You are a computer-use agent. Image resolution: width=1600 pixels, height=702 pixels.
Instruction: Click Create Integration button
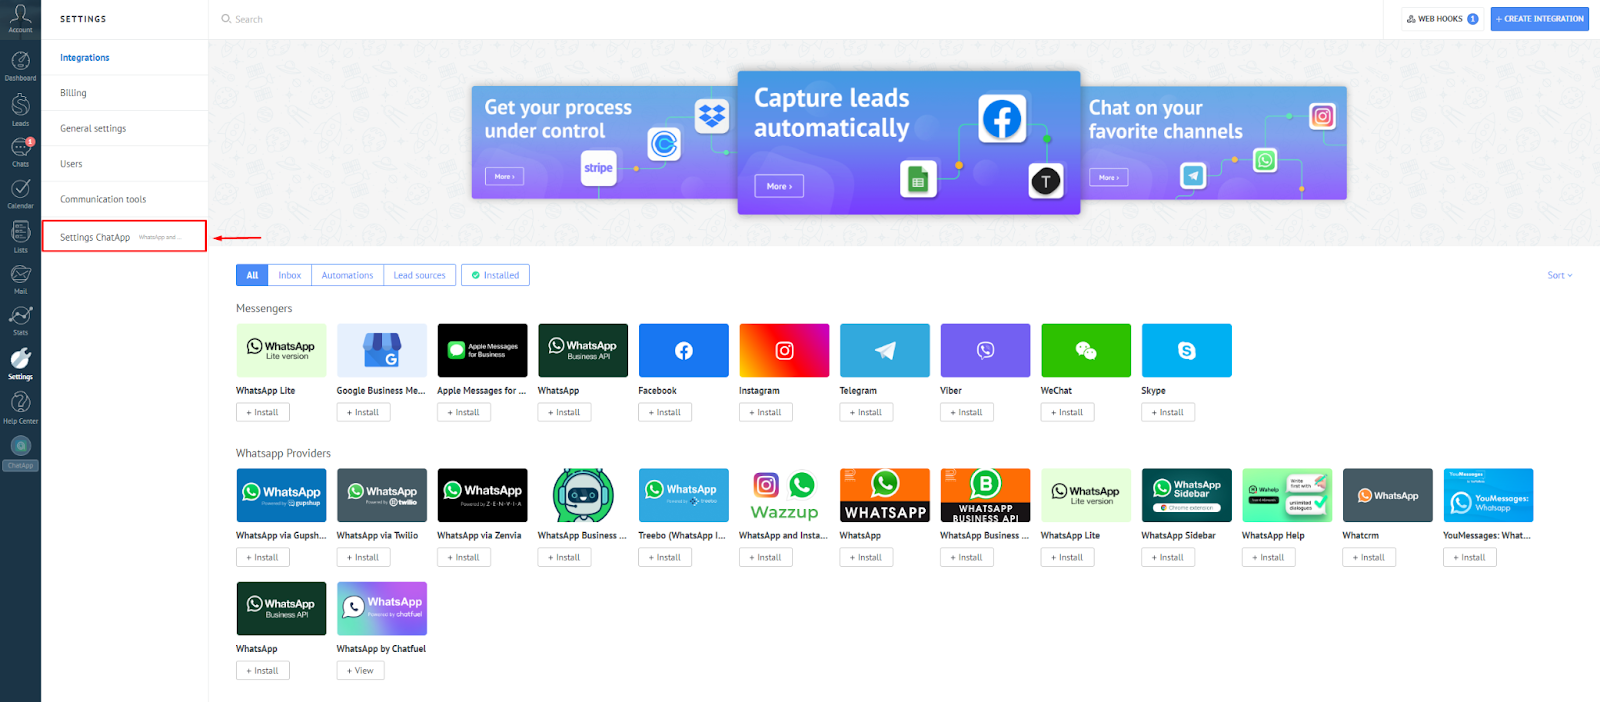[x=1540, y=19]
